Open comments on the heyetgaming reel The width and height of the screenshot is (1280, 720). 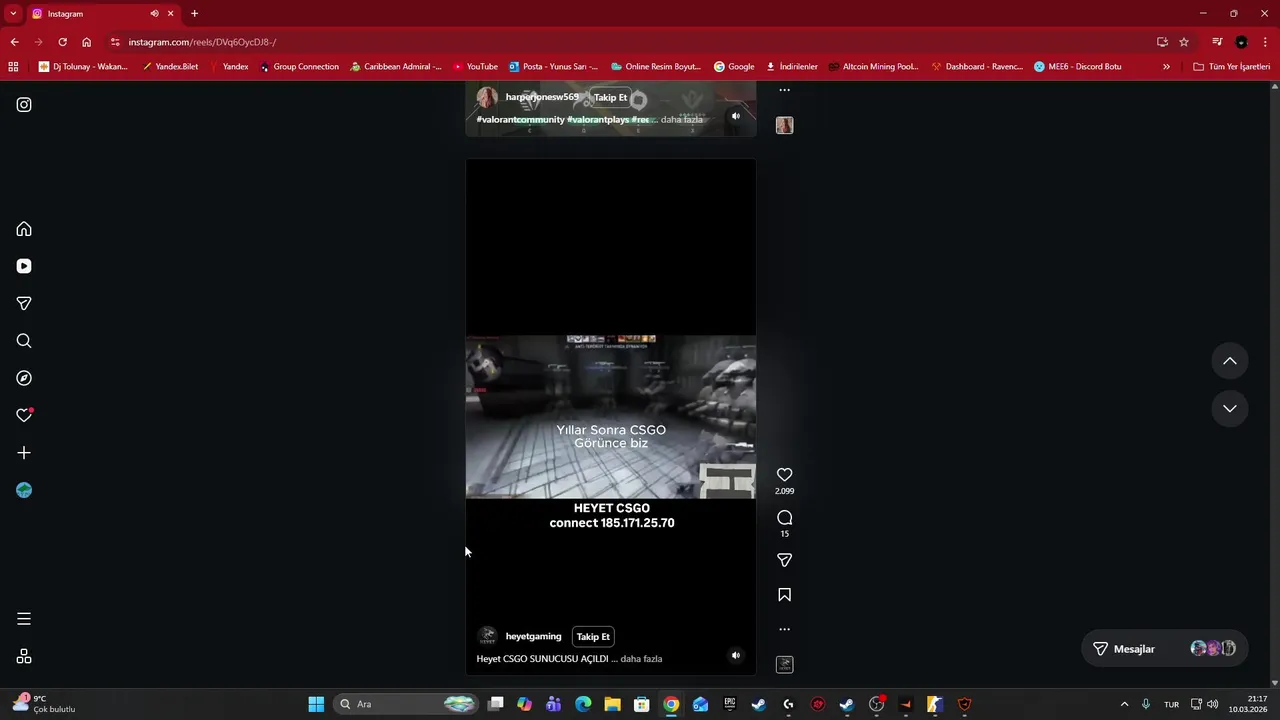(x=784, y=518)
